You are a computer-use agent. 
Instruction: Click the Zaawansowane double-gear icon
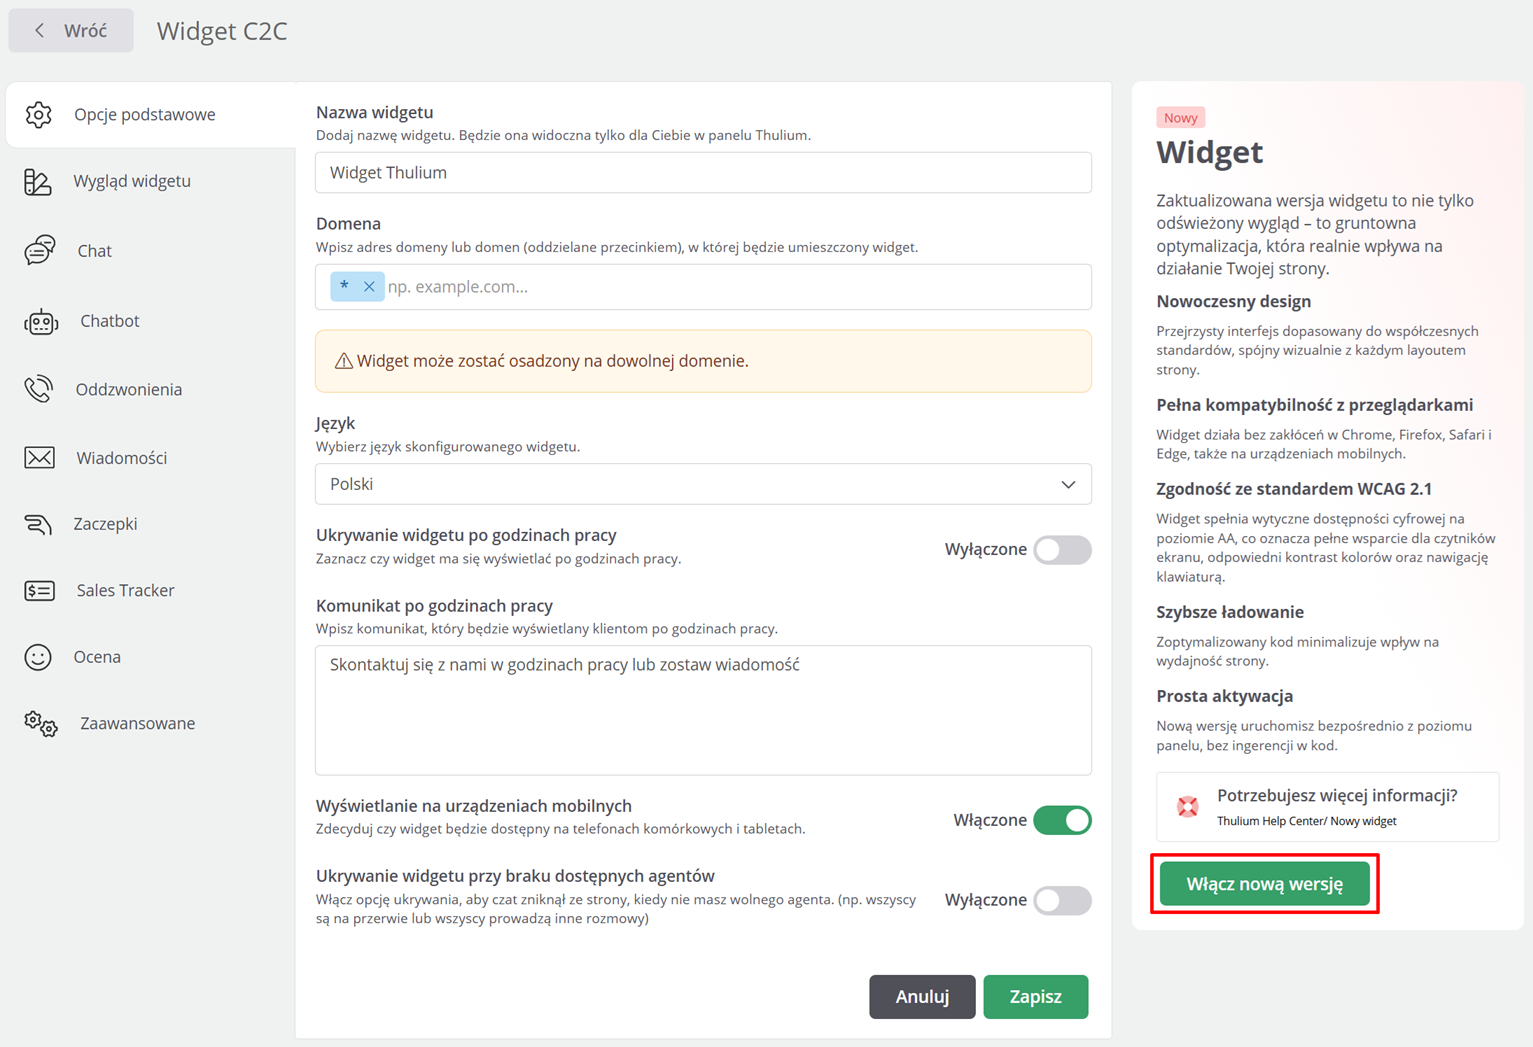(41, 724)
